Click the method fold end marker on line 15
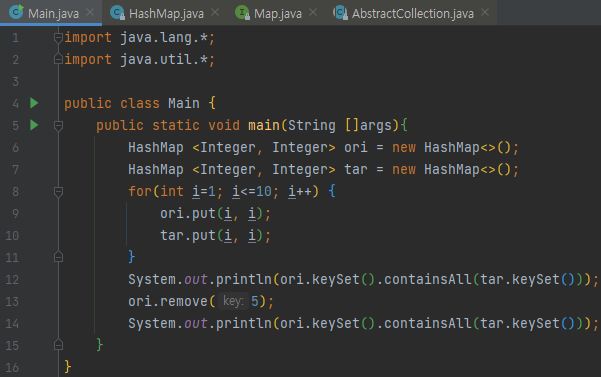601x377 pixels. pos(58,345)
